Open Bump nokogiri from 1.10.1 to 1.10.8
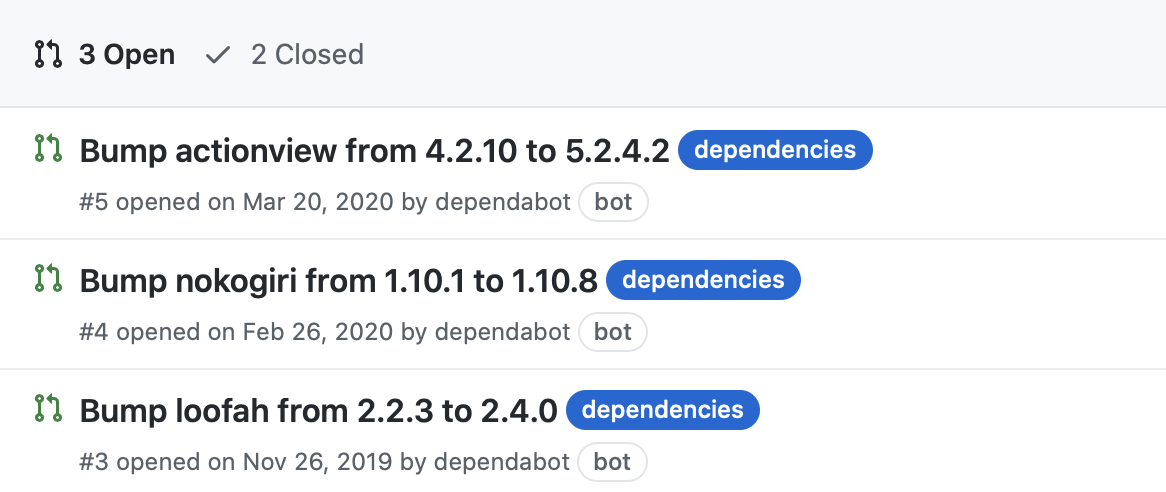Screen dimensions: 1166x492 (x=338, y=281)
